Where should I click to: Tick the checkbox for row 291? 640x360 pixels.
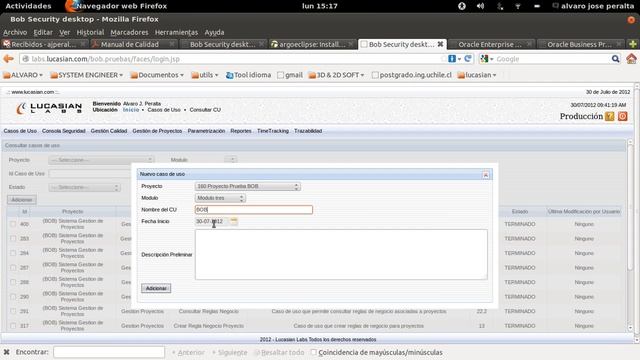13,311
